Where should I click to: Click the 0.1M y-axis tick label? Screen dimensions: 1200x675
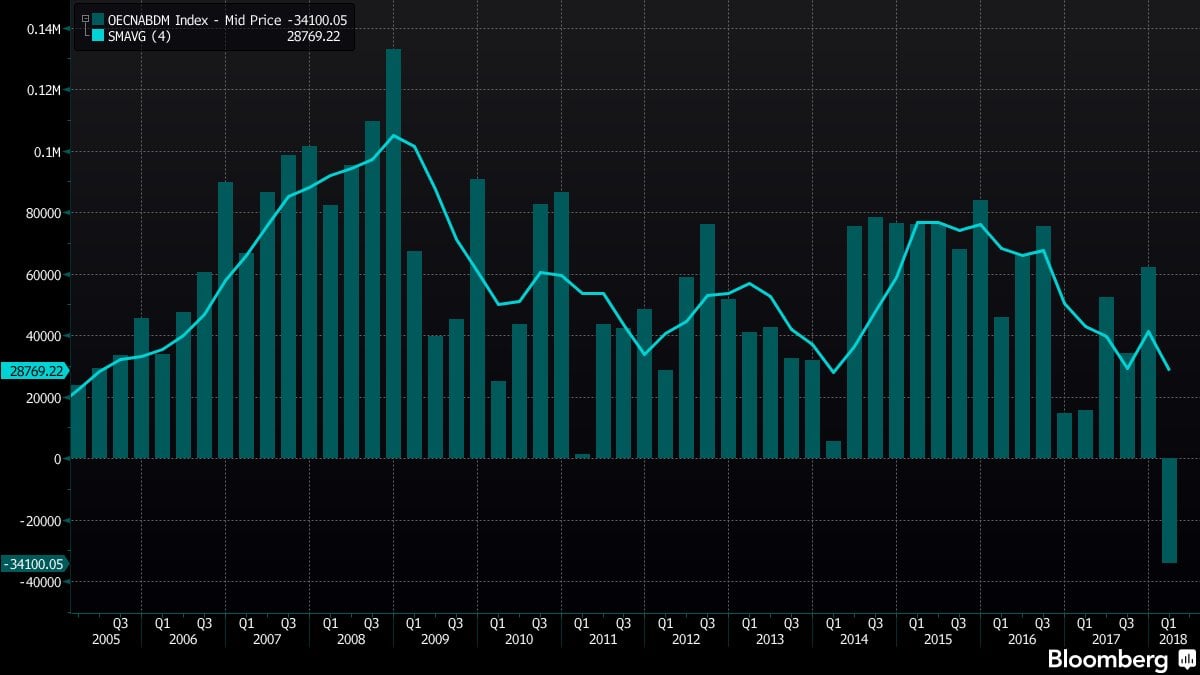point(46,151)
